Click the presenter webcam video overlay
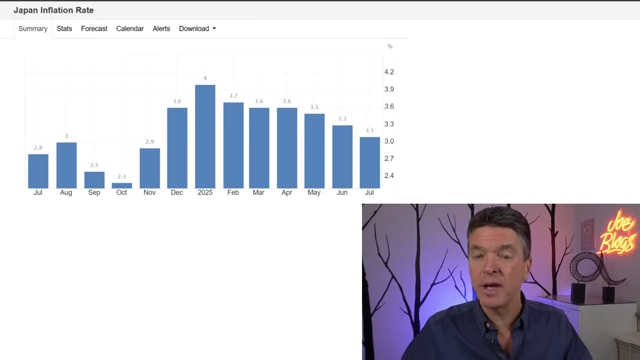The height and width of the screenshot is (360, 640). 501,282
